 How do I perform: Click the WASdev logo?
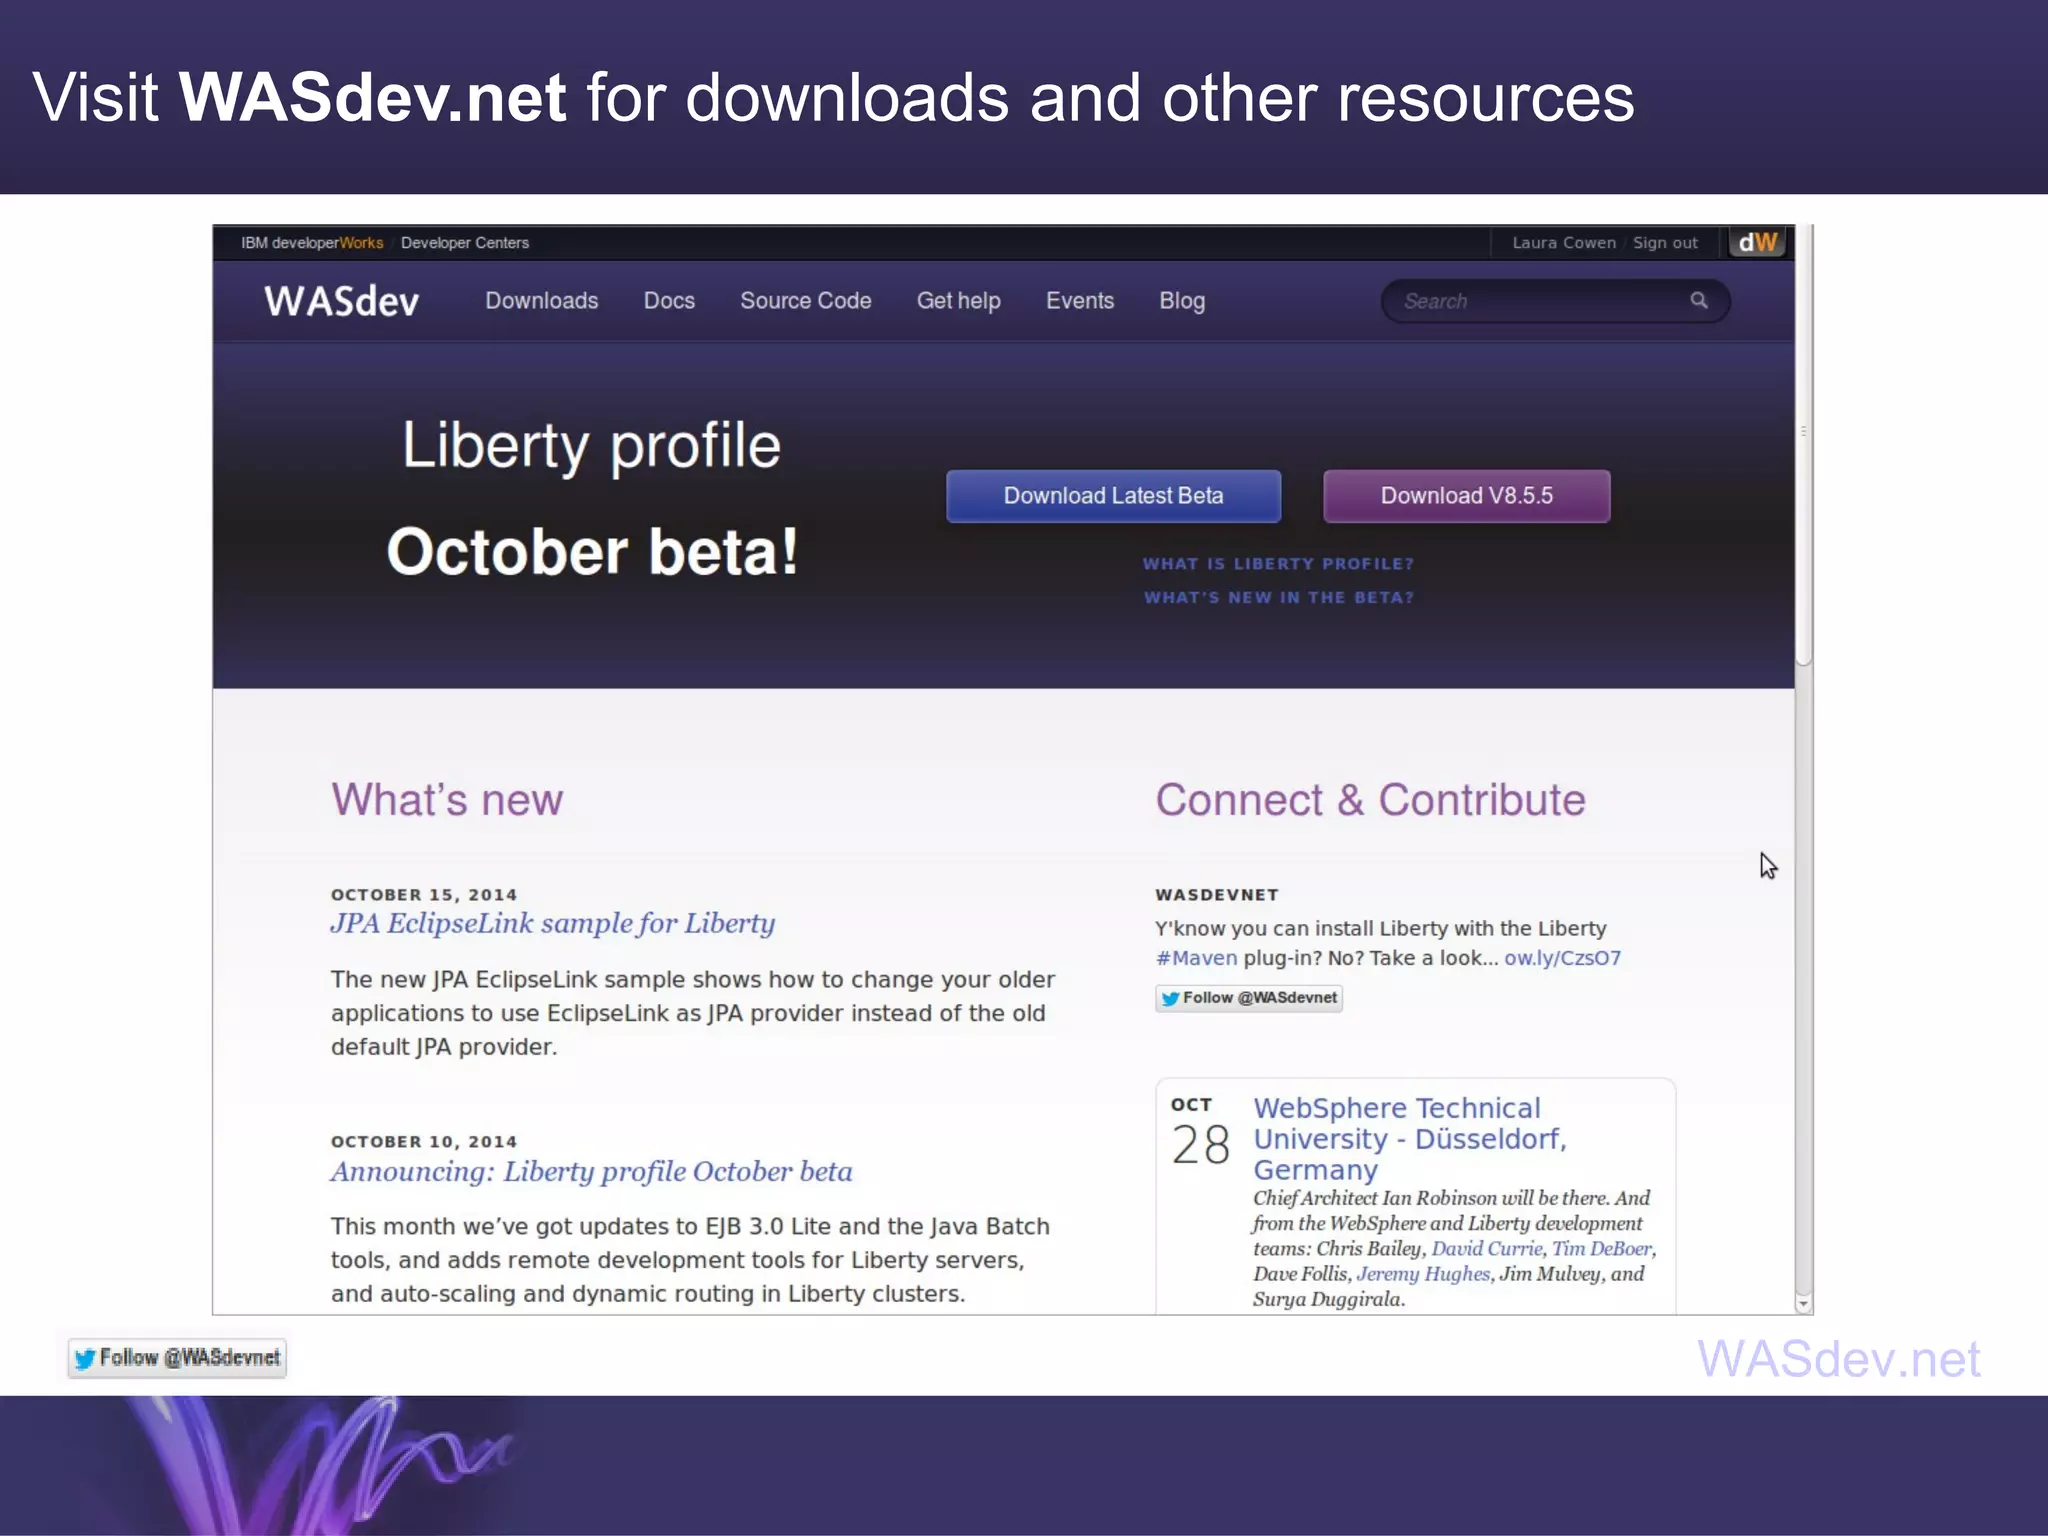(x=341, y=301)
